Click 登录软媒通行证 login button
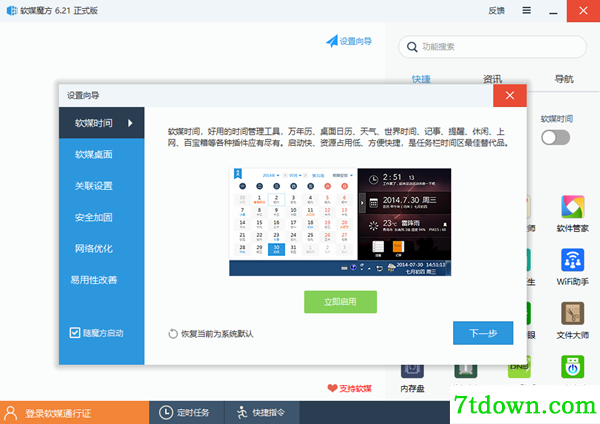 (74, 413)
